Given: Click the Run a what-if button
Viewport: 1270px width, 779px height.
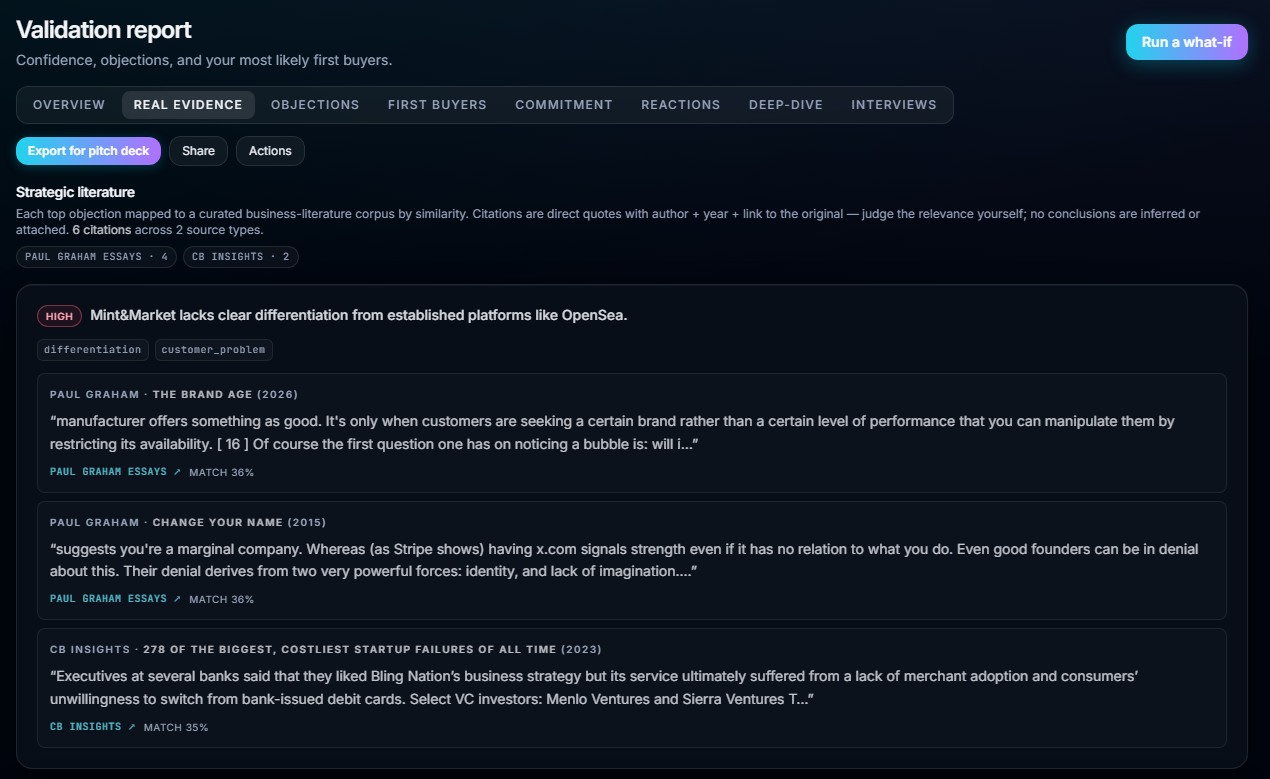Looking at the screenshot, I should pos(1187,42).
